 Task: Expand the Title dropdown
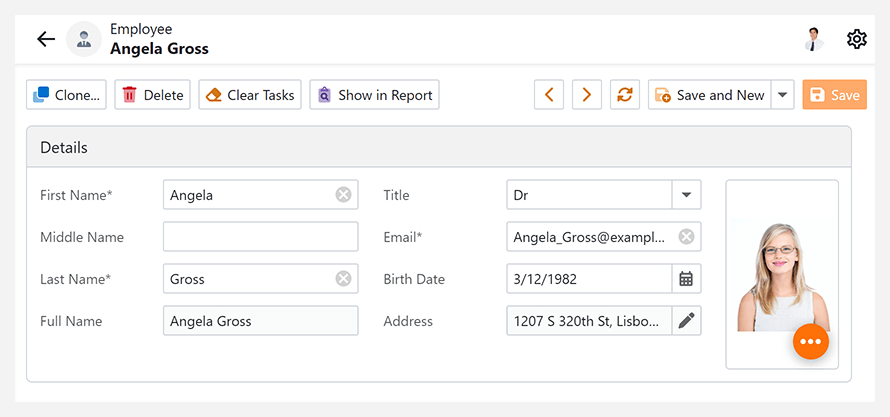686,195
